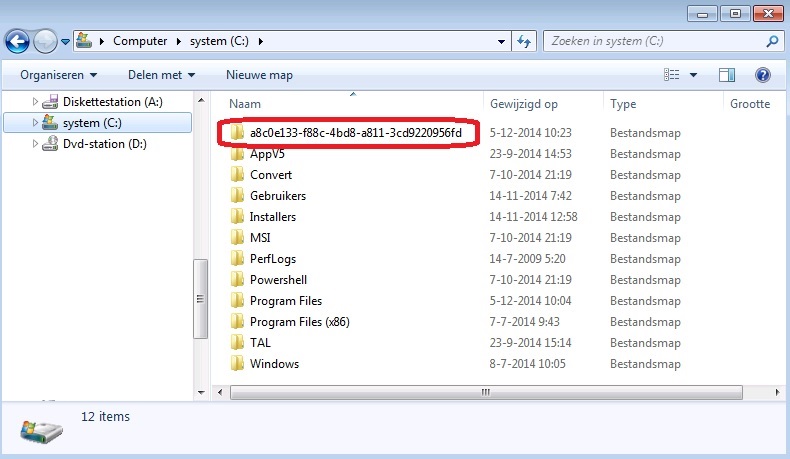Expand the address bar history dropdown
Screen dimensions: 790x459
[x=502, y=42]
